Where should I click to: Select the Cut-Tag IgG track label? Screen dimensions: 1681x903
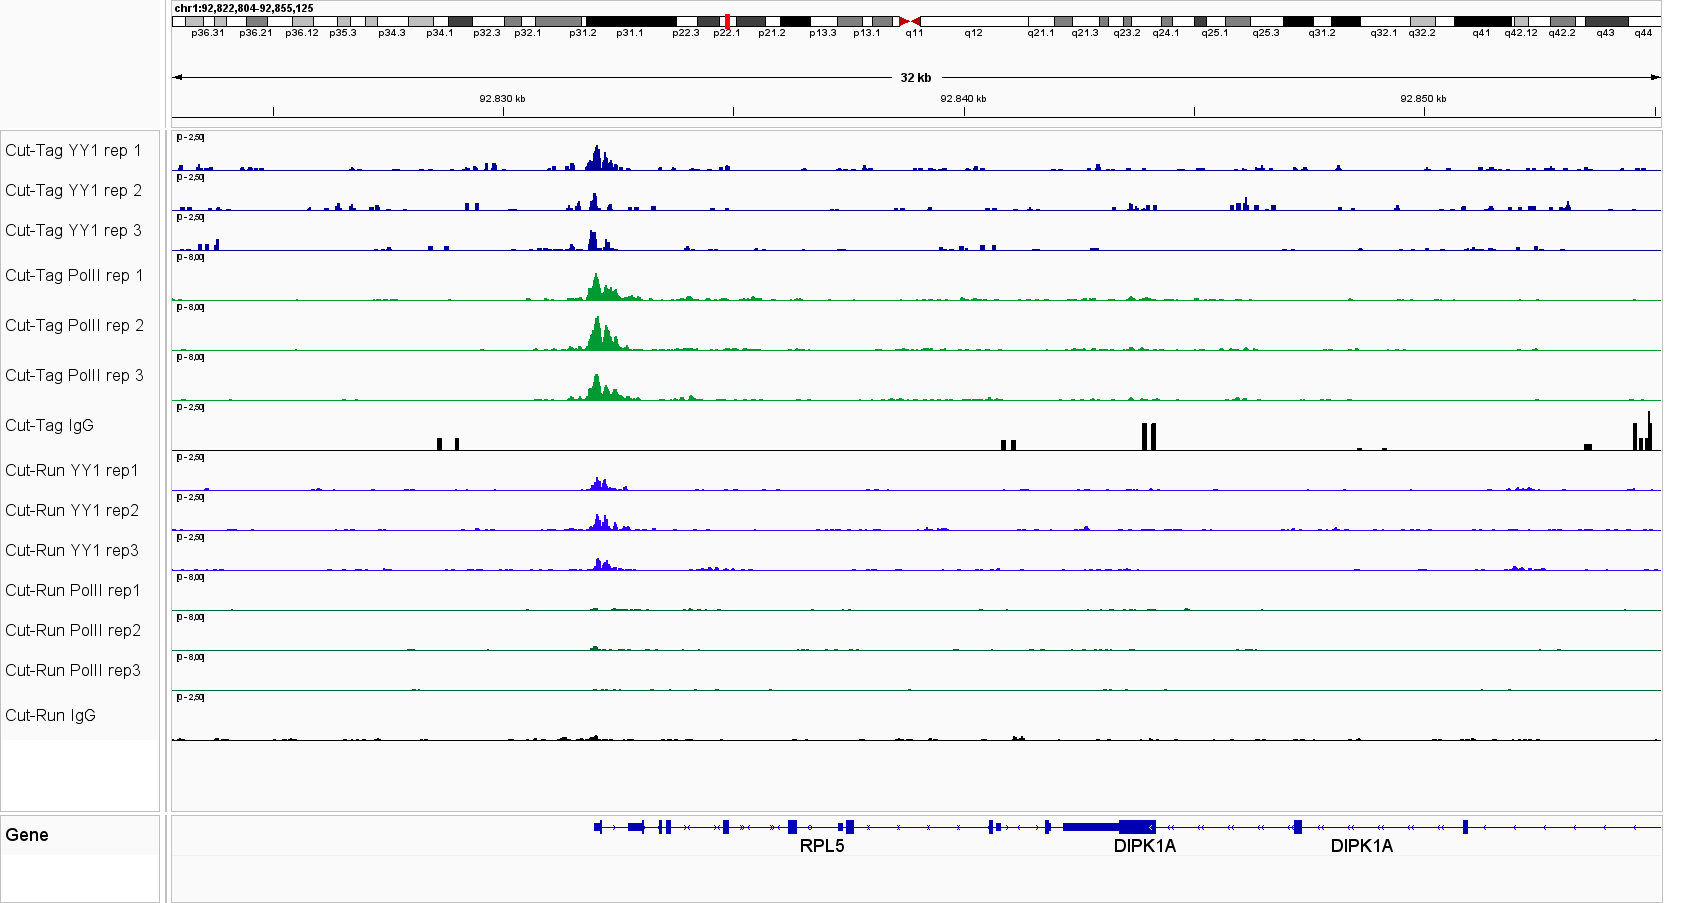[x=49, y=426]
